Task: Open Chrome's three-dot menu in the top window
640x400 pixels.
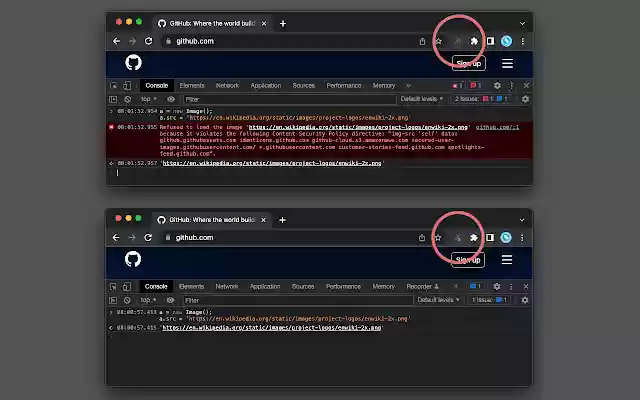Action: [x=522, y=41]
